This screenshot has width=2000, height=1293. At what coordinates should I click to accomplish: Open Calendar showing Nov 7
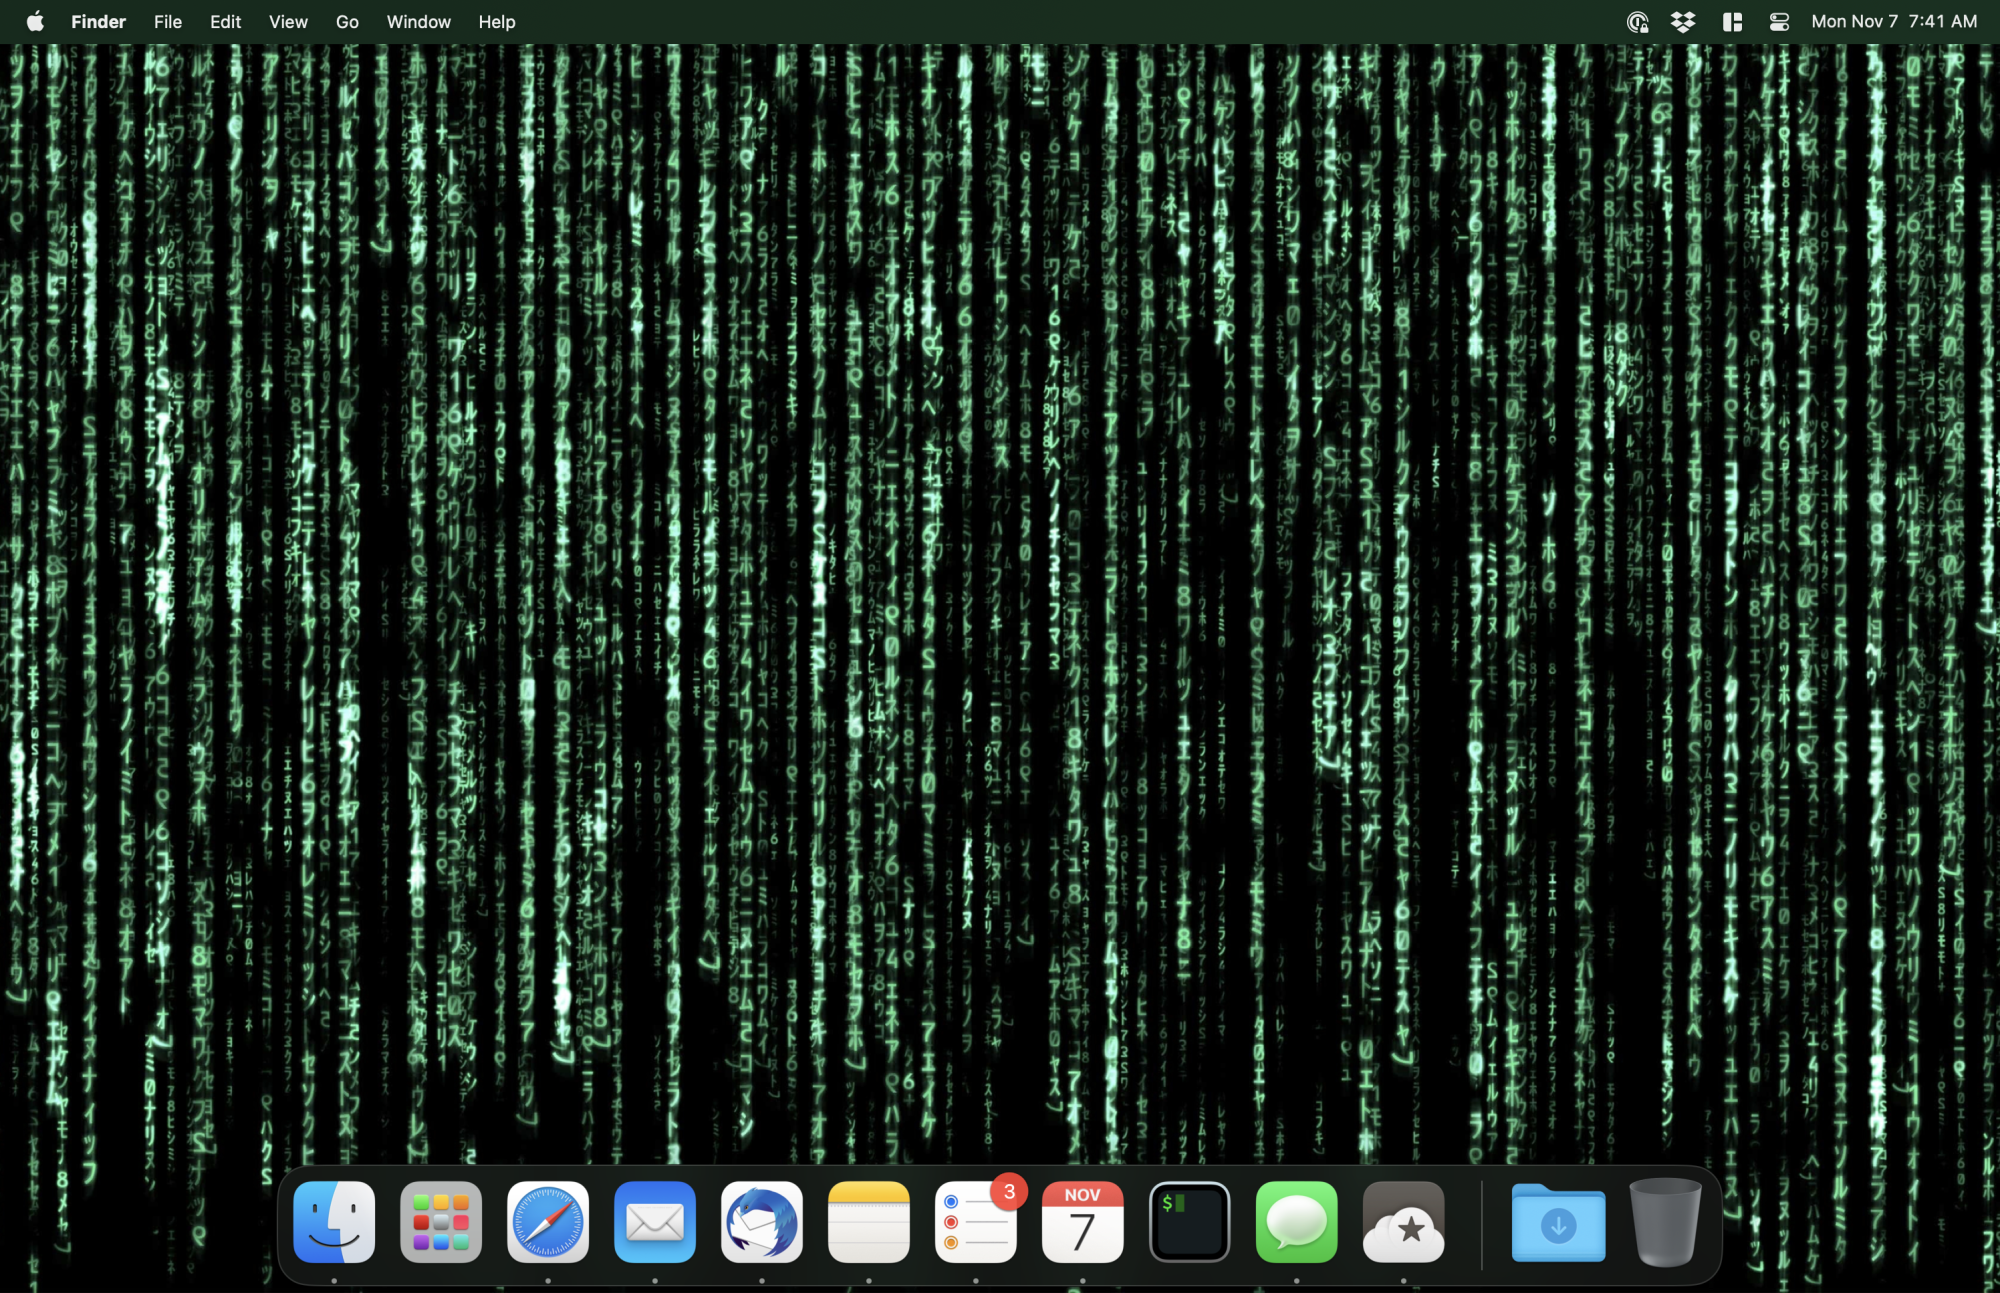click(x=1083, y=1222)
